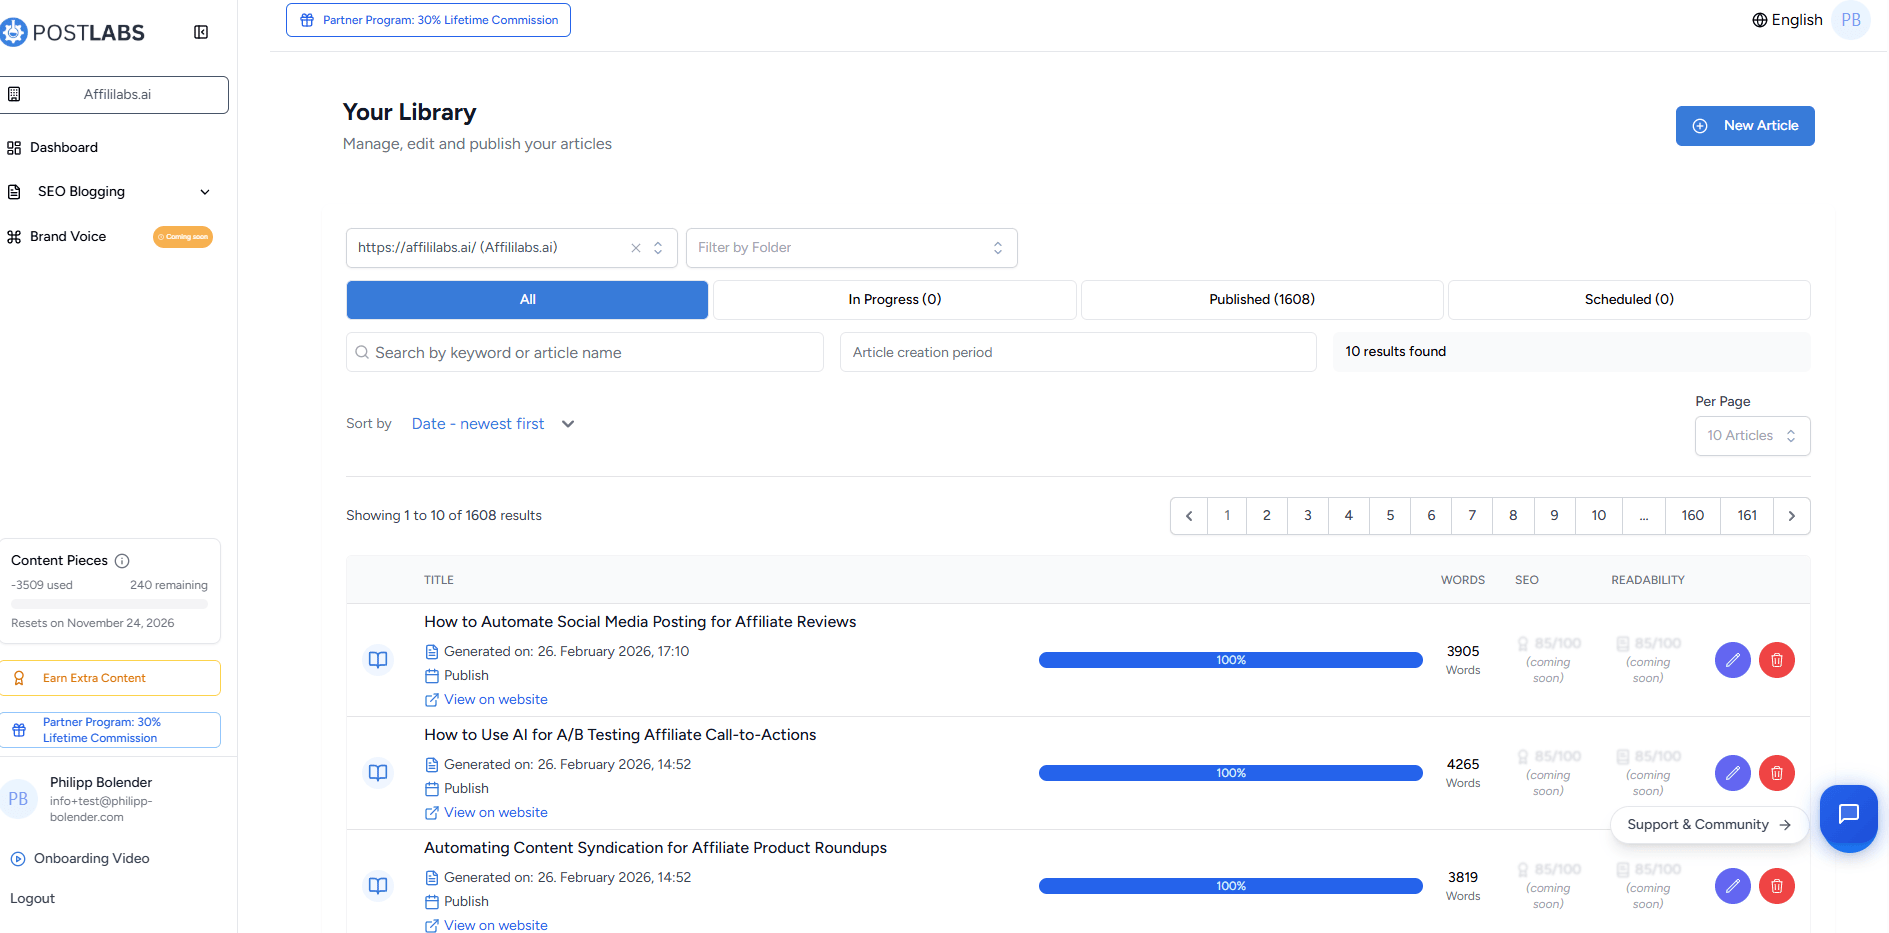Collapse the sidebar with the panel icon
Image resolution: width=1889 pixels, height=933 pixels.
201,32
